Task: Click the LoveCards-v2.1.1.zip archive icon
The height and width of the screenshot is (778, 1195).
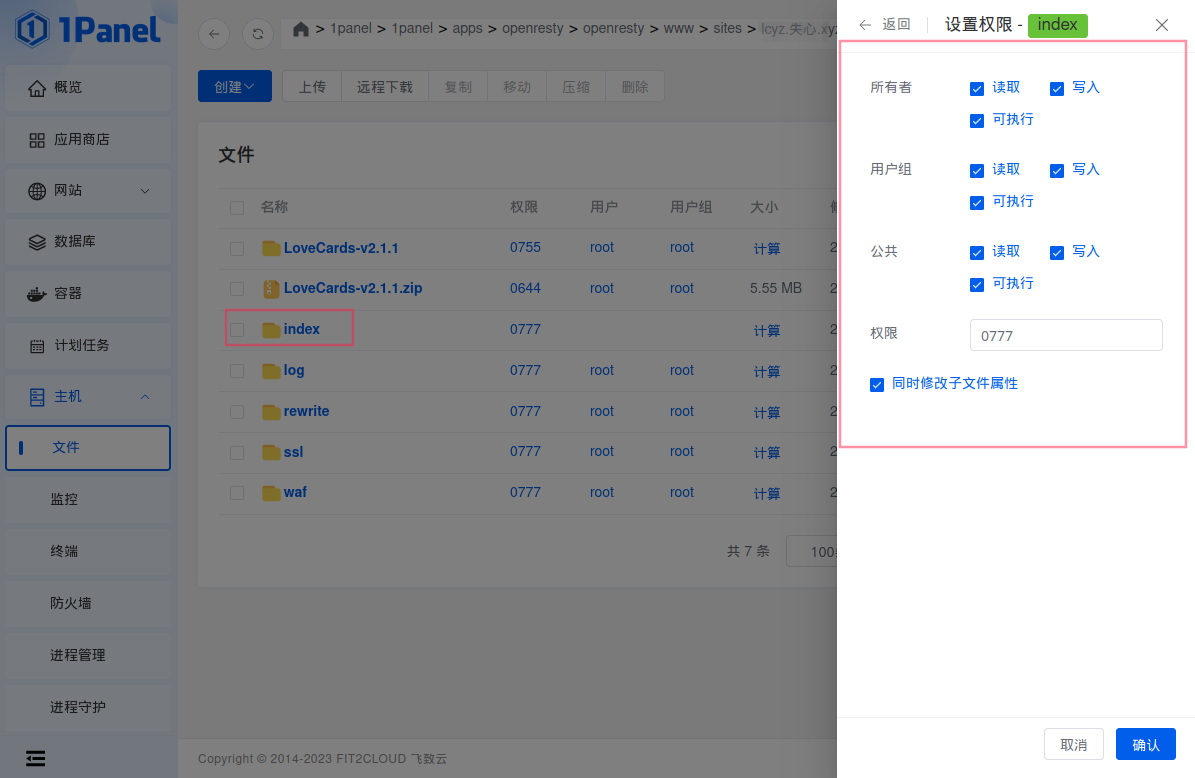Action: pyautogui.click(x=271, y=289)
